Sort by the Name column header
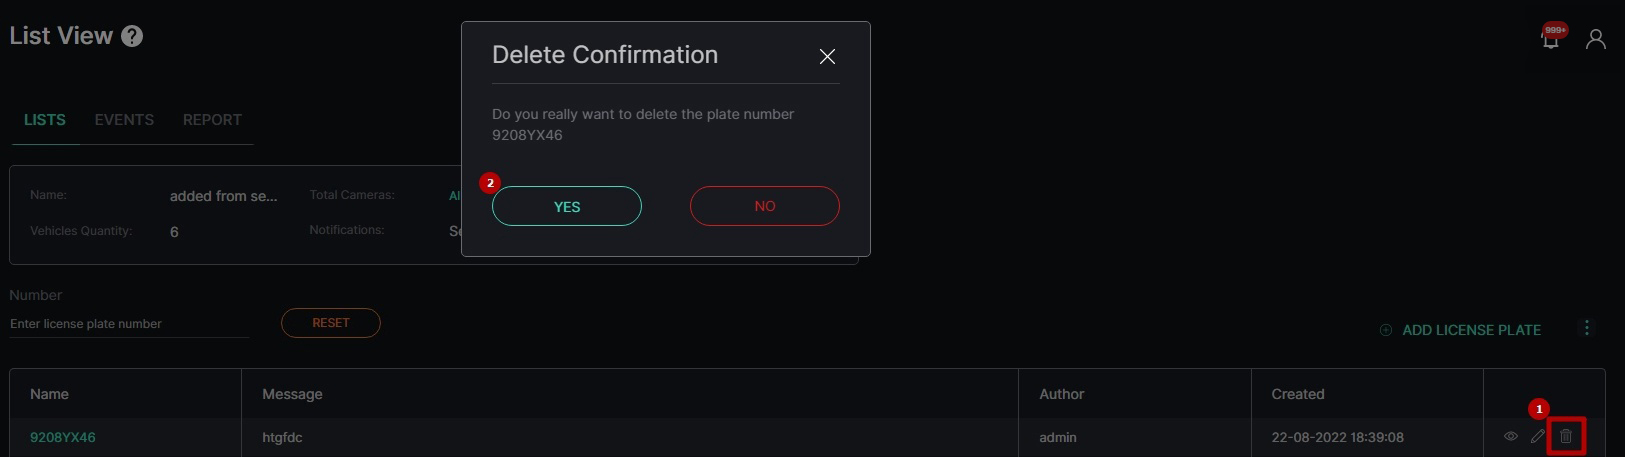Screen dimensions: 1625x457 [49, 394]
